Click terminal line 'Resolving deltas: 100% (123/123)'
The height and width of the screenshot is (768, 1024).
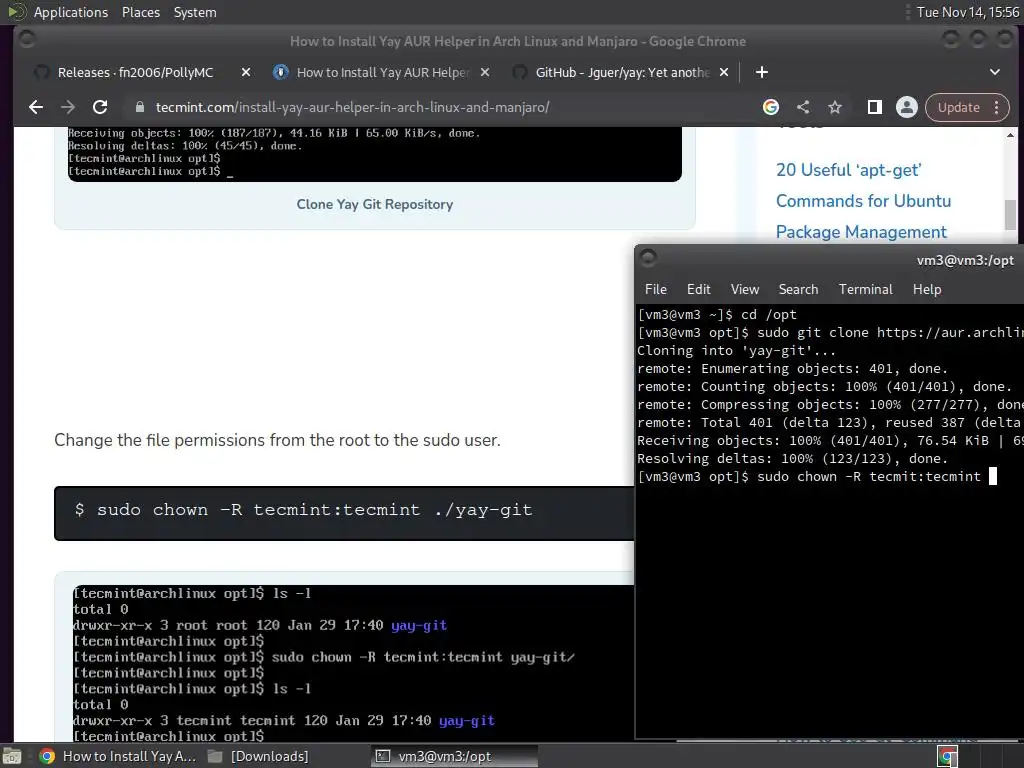(x=792, y=458)
